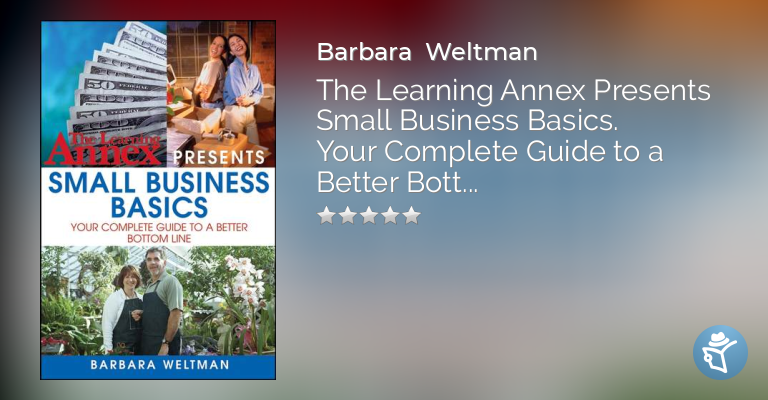Click the Learning Annex red logo on cover

coord(104,148)
